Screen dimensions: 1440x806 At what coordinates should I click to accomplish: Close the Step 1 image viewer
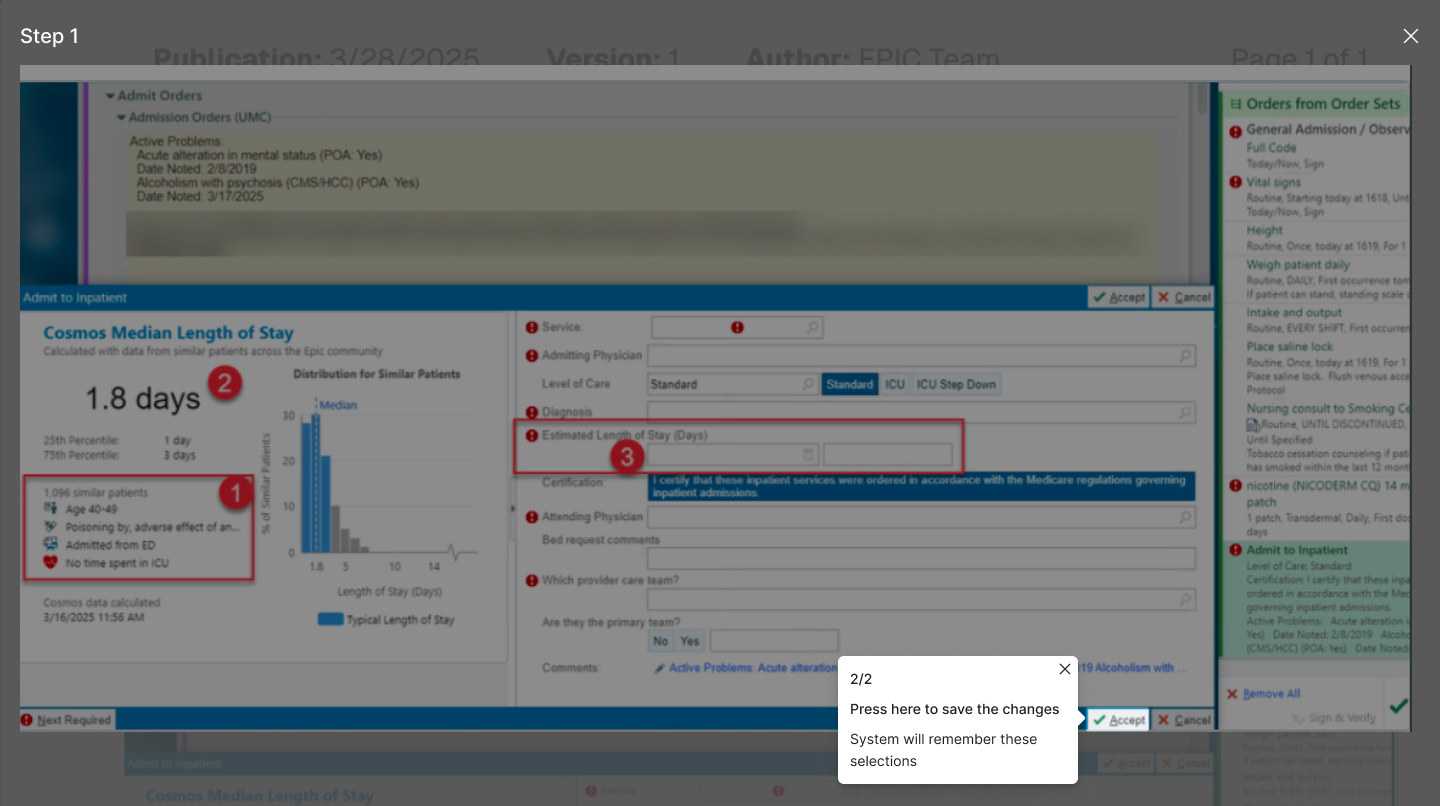(1411, 36)
